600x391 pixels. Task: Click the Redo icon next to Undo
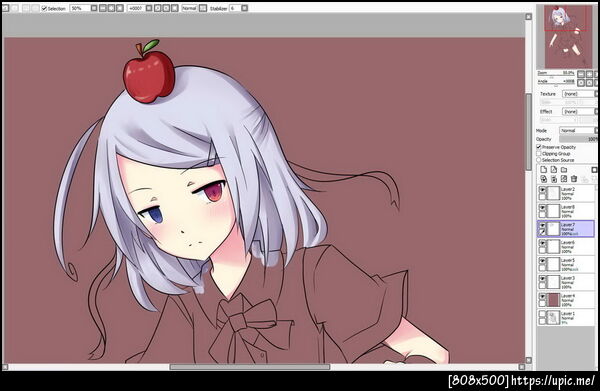click(15, 8)
